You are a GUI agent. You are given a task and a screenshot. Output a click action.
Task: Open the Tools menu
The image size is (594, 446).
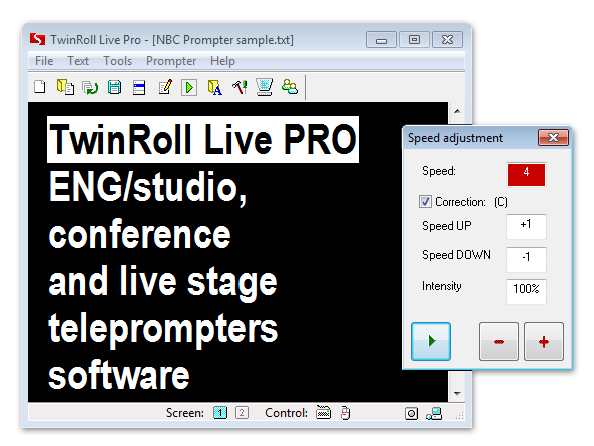tap(117, 61)
